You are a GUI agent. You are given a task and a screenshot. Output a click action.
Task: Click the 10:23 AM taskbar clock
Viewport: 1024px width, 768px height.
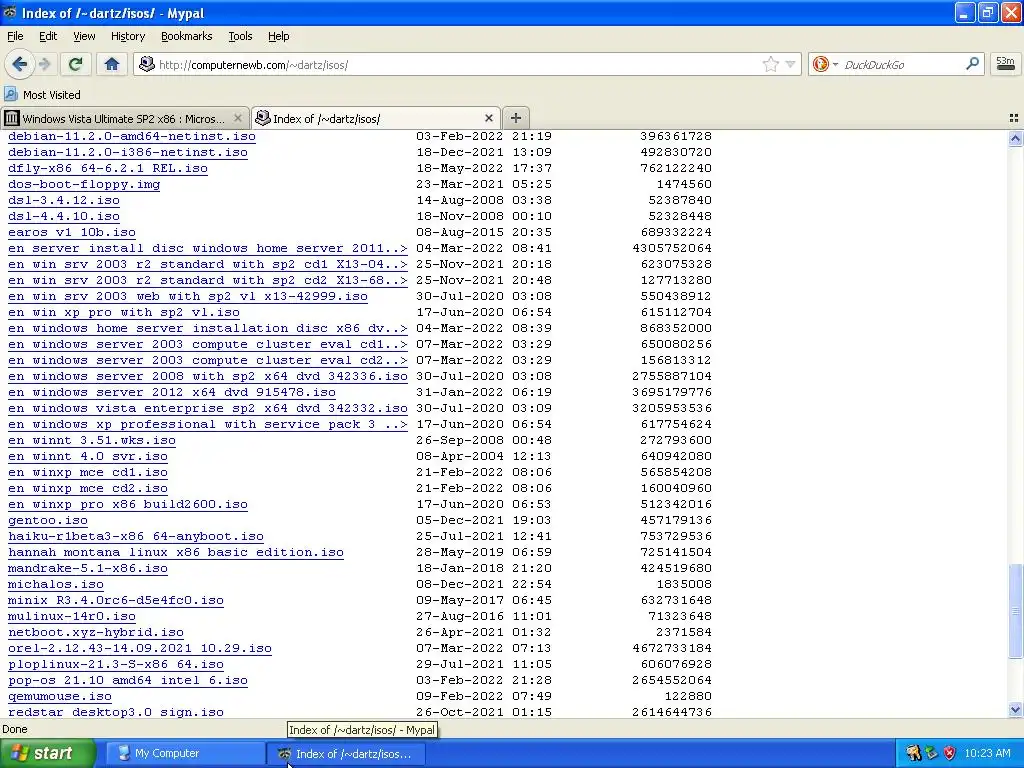click(x=987, y=753)
